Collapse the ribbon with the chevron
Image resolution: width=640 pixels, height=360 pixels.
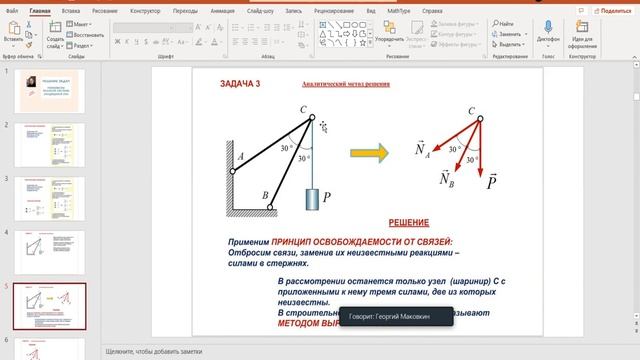(634, 57)
